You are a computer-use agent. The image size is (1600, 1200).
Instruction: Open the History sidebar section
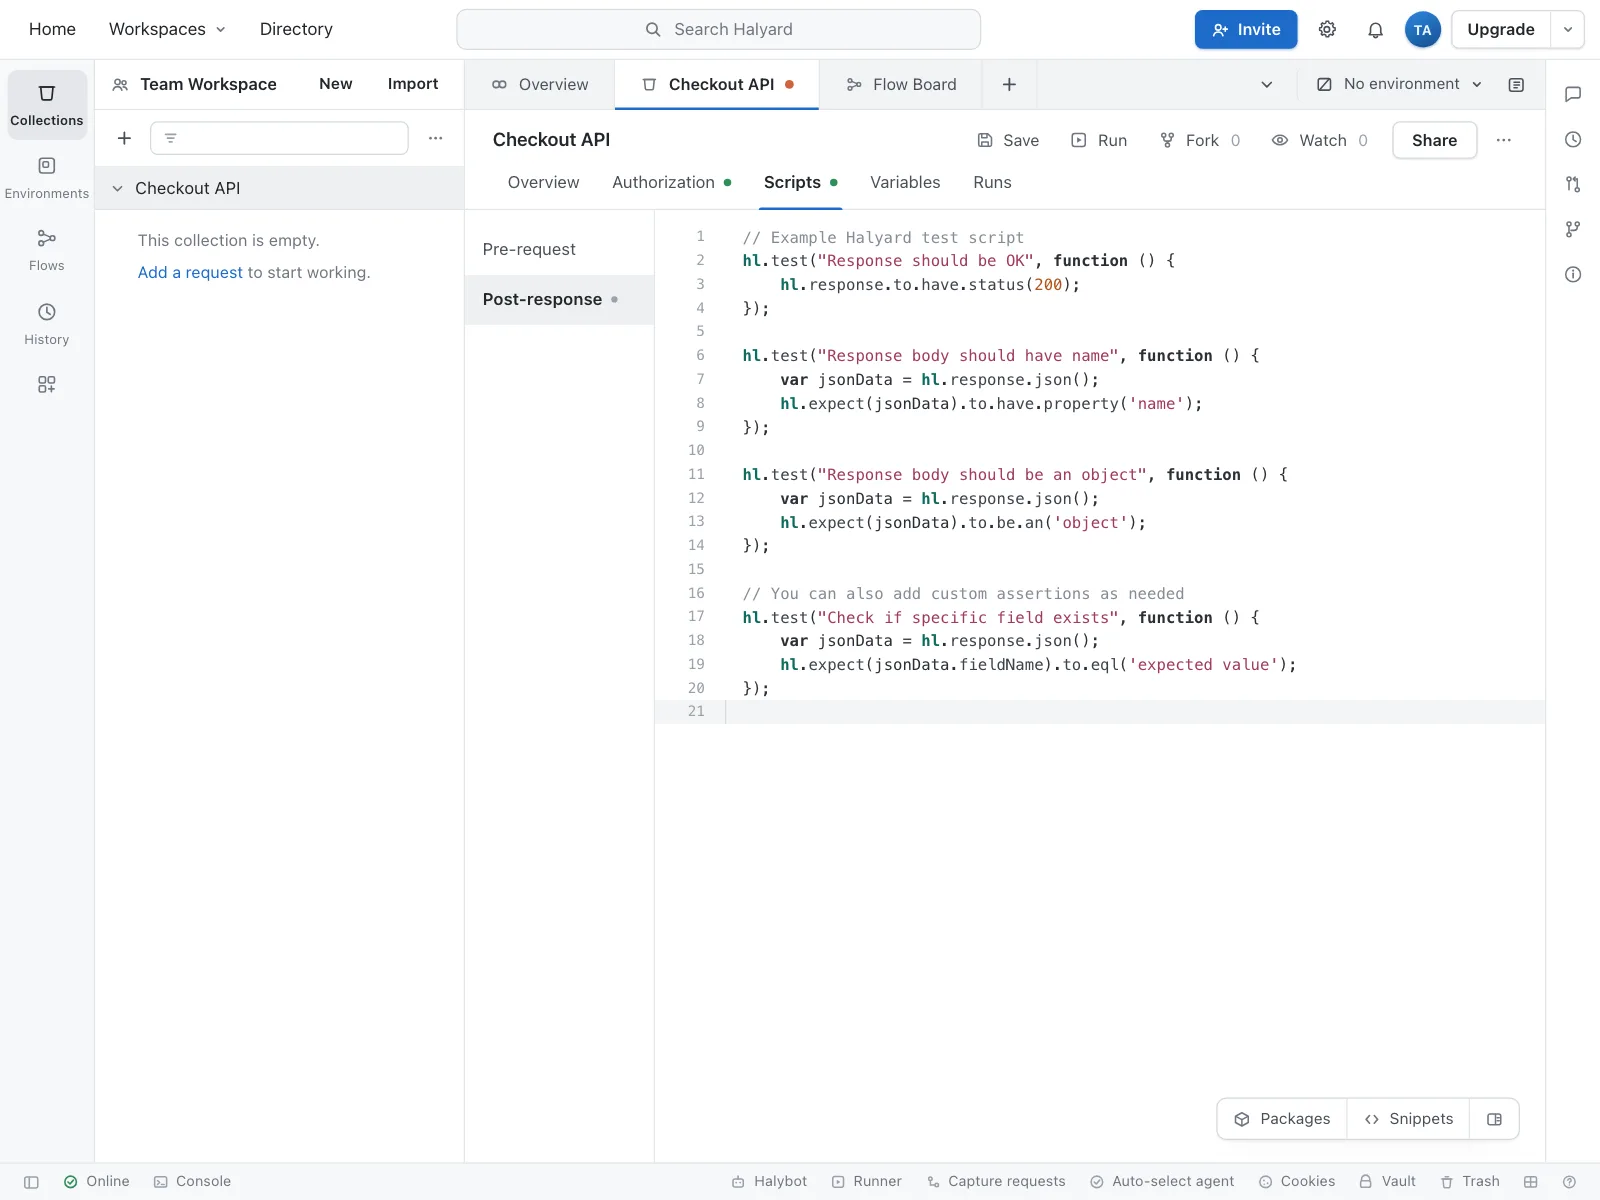click(47, 324)
